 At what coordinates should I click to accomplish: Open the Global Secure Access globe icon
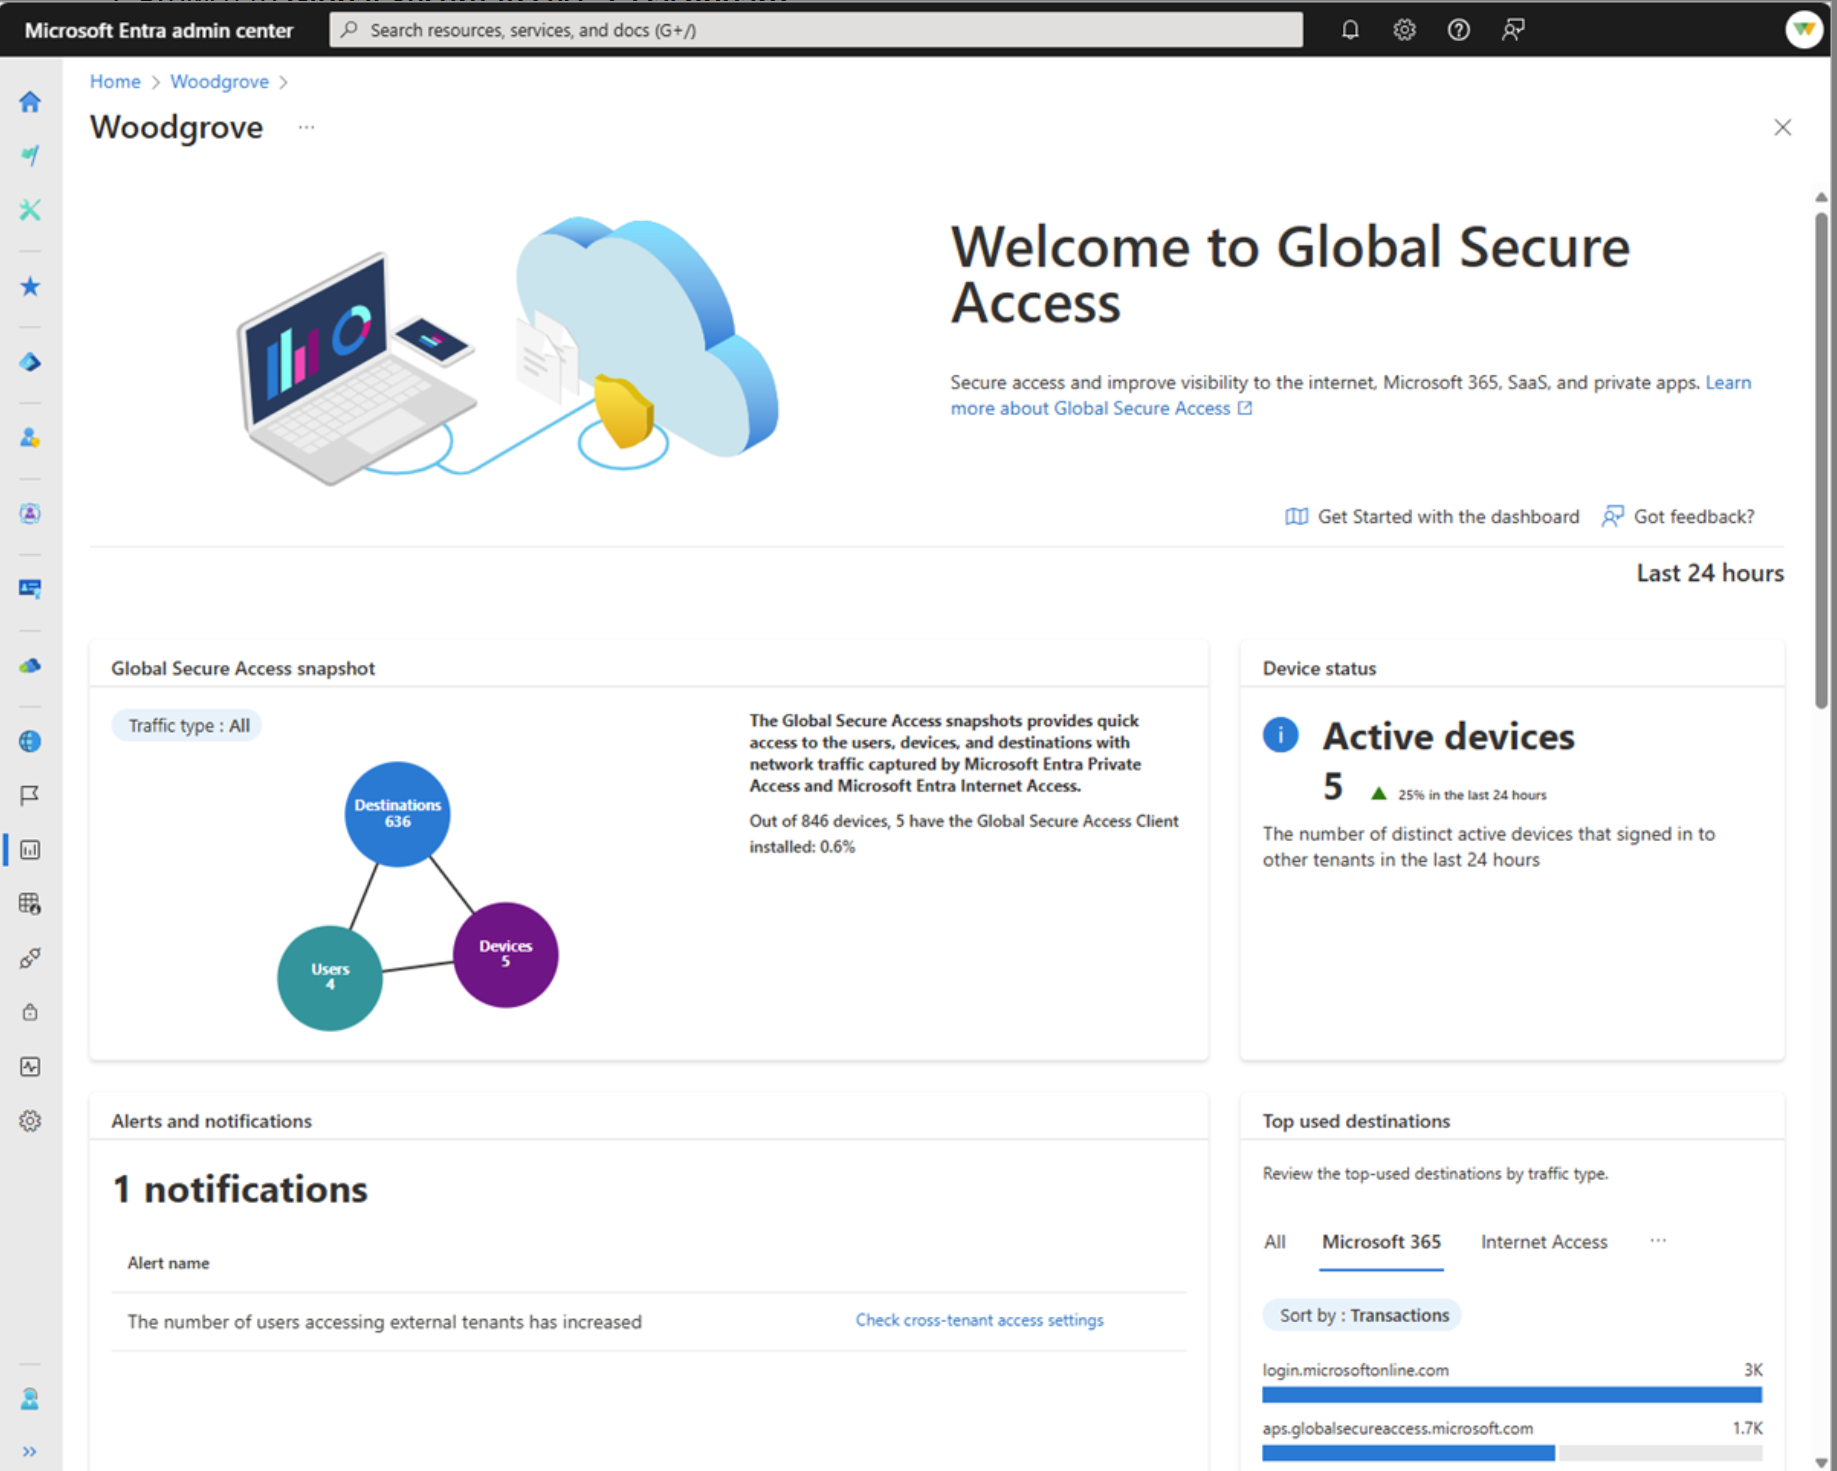click(x=30, y=741)
